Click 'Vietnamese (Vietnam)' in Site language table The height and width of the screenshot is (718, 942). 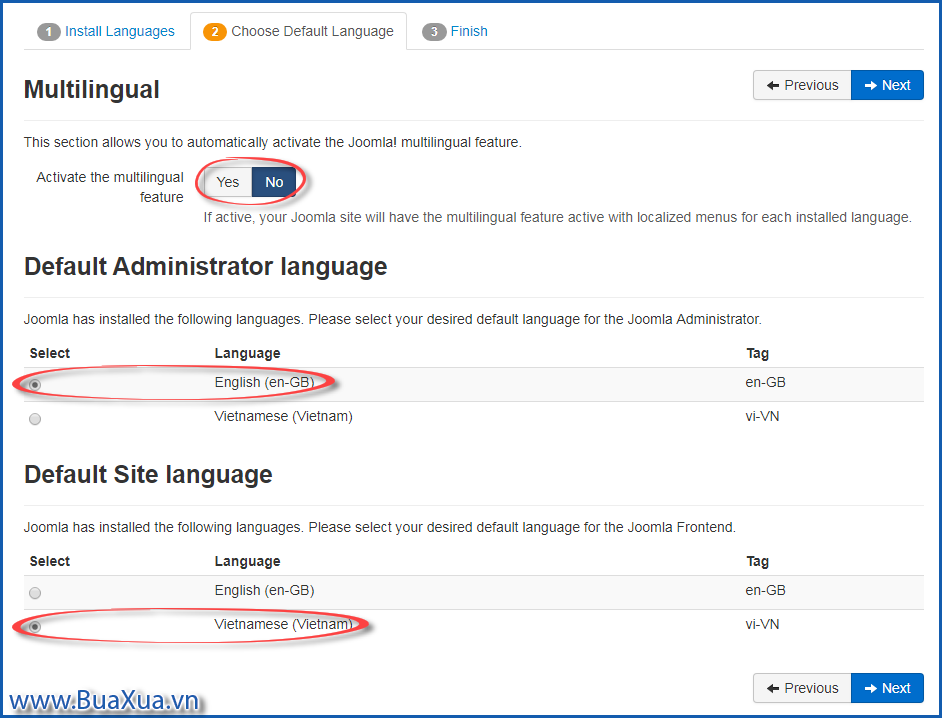pyautogui.click(x=284, y=624)
